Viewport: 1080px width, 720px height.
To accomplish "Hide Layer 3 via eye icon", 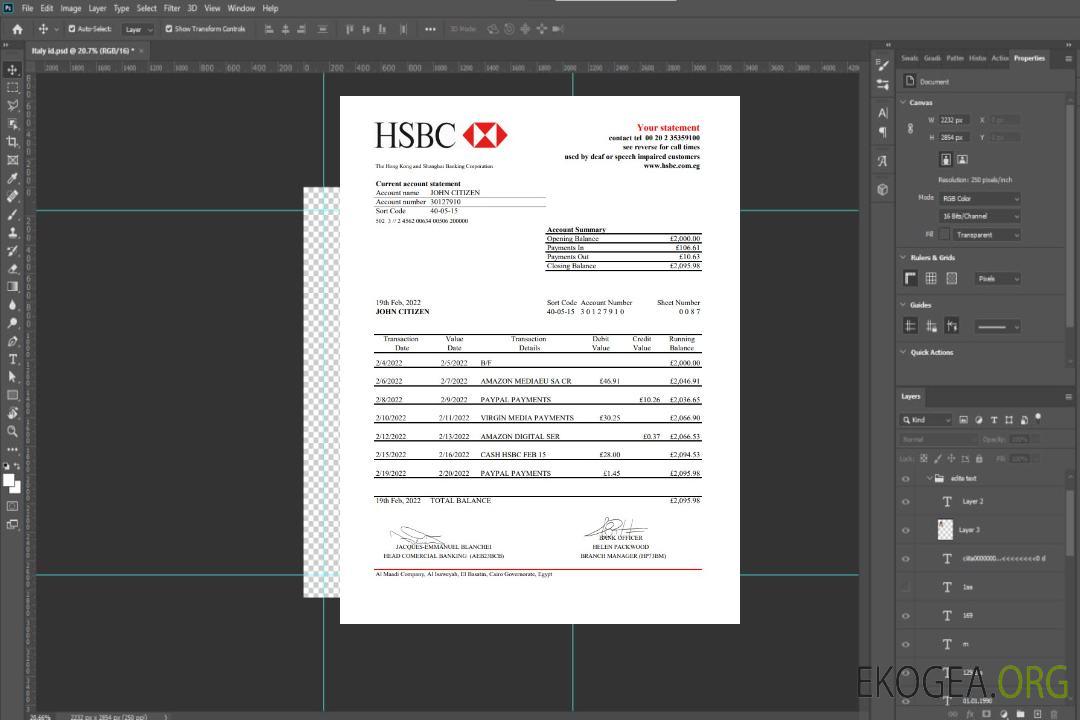I will coord(906,530).
